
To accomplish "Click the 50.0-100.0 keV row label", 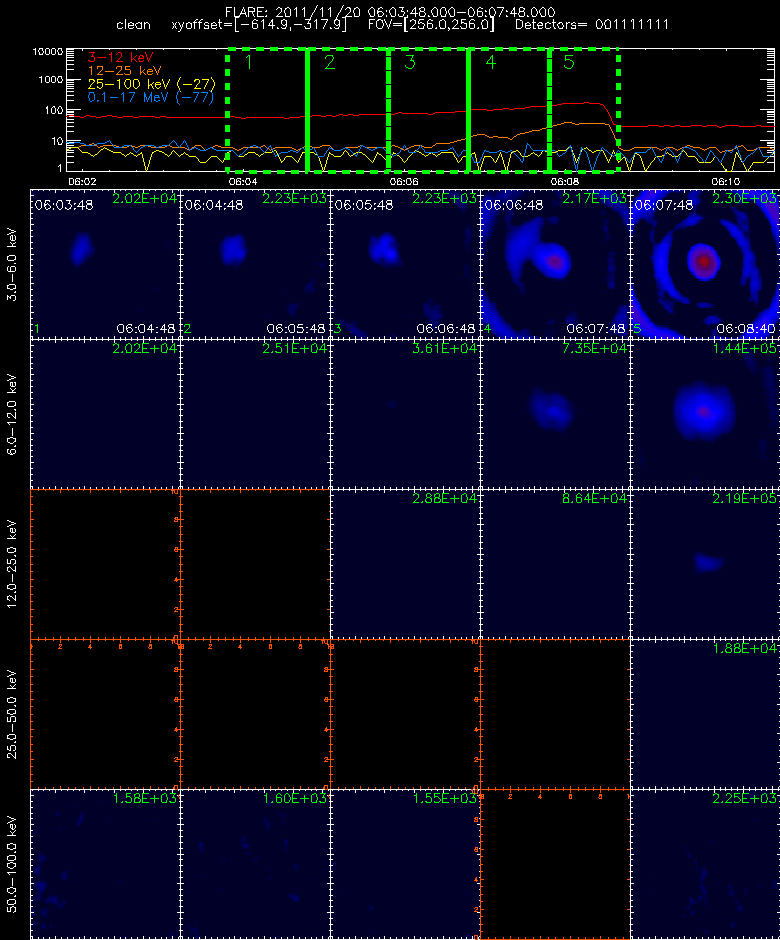I will [x=12, y=864].
